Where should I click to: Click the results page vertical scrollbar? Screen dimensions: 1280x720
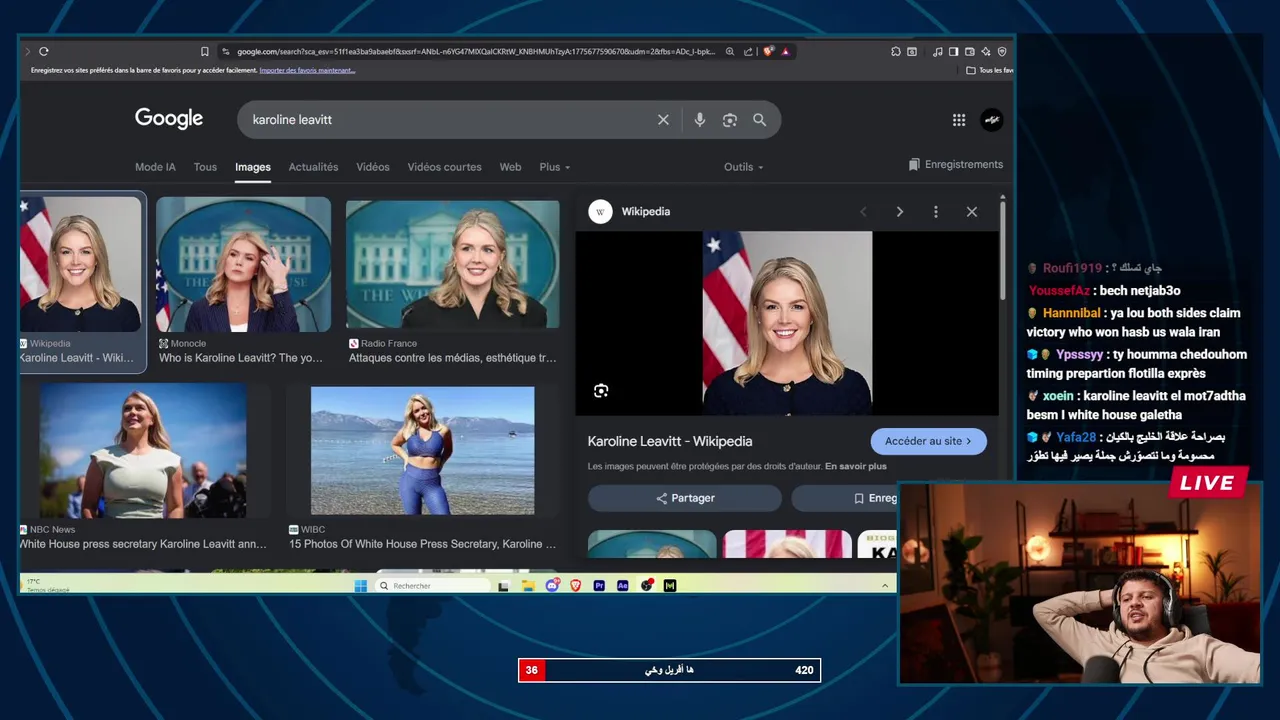1003,250
